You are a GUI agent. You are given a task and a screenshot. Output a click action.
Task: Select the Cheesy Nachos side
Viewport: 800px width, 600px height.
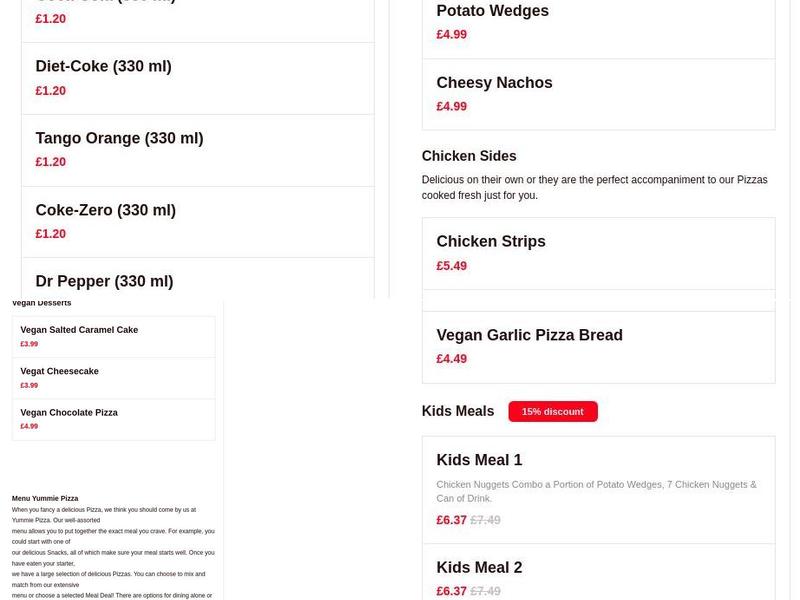point(494,83)
